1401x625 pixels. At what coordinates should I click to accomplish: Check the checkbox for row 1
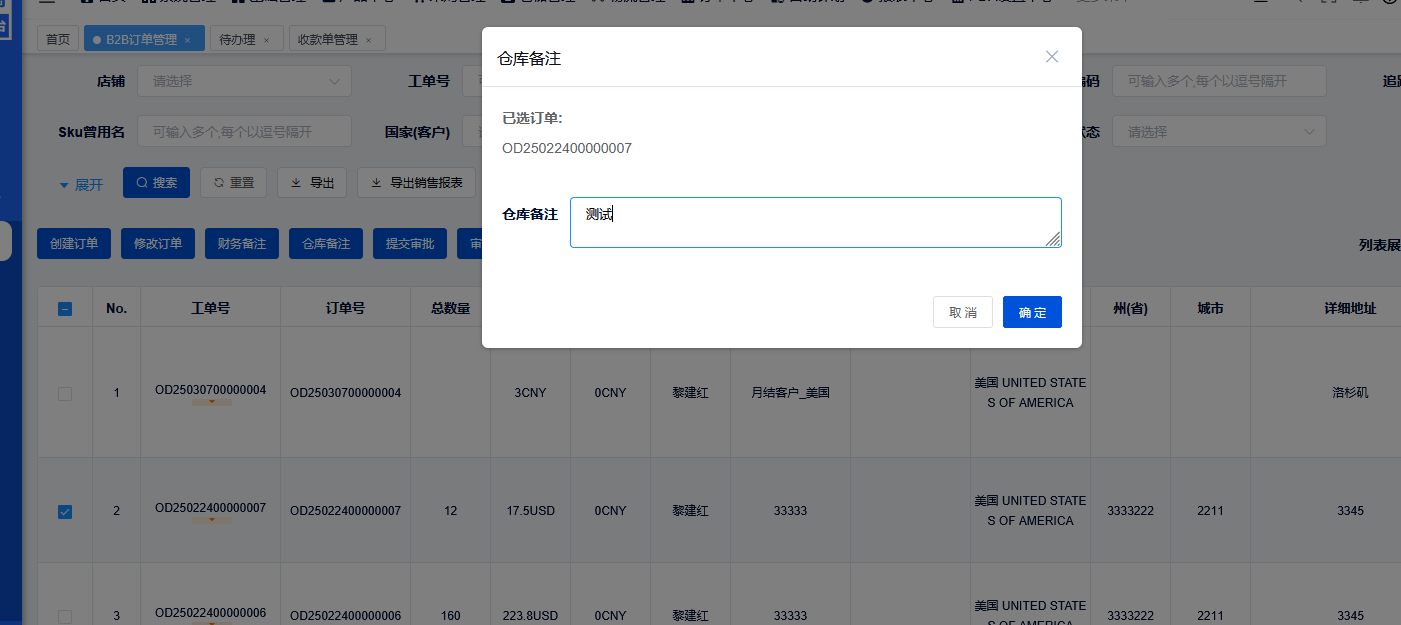tap(65, 394)
